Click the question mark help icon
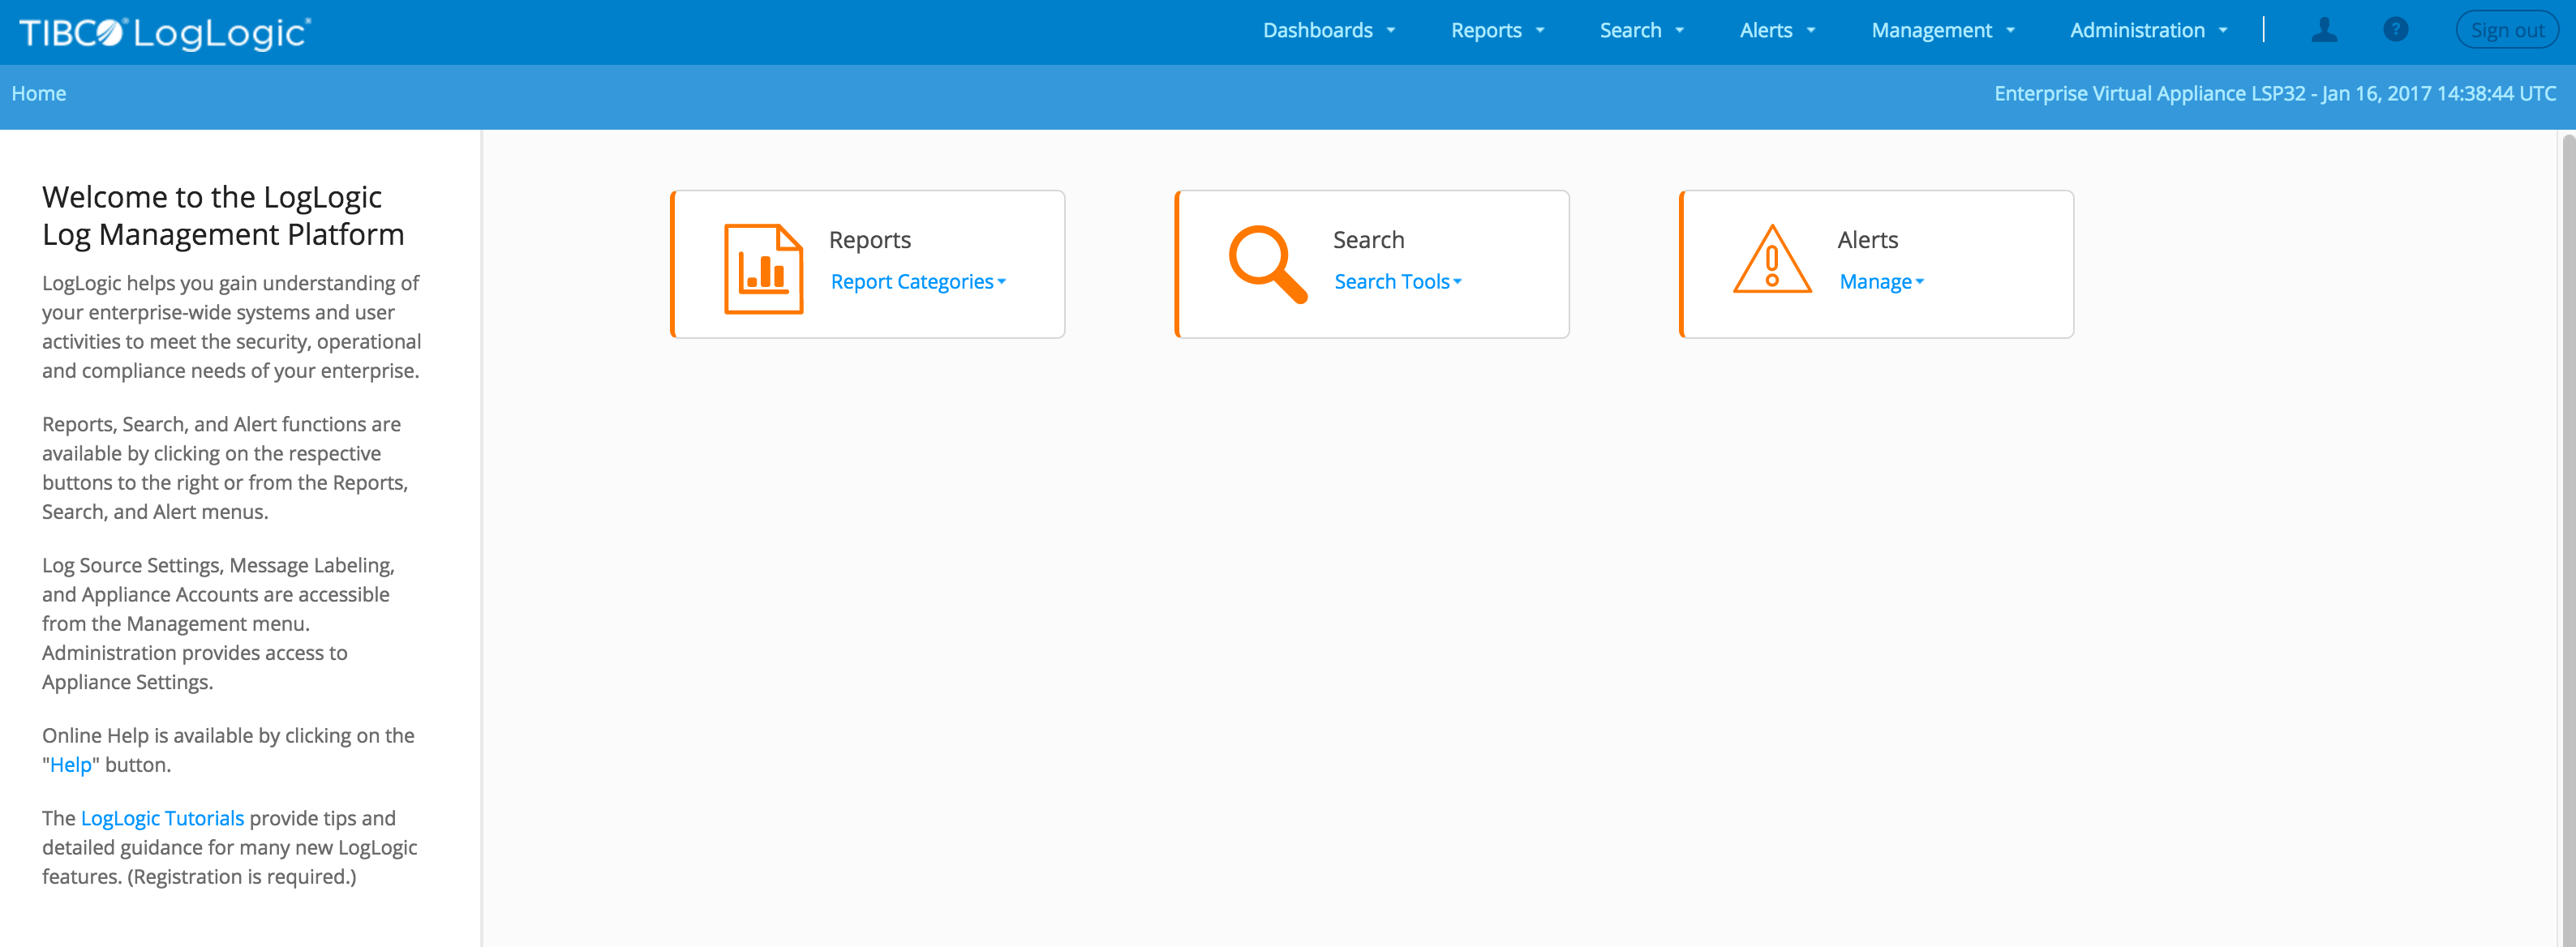The height and width of the screenshot is (947, 2576). 2395,30
